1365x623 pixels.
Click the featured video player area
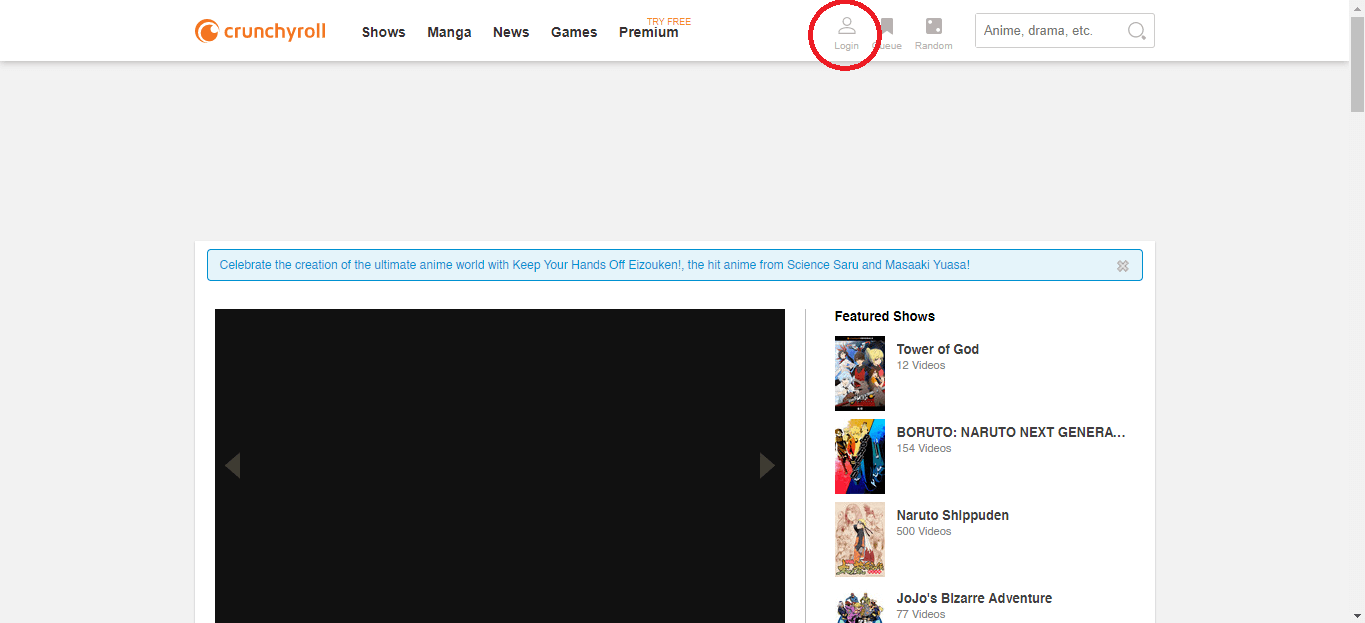500,466
